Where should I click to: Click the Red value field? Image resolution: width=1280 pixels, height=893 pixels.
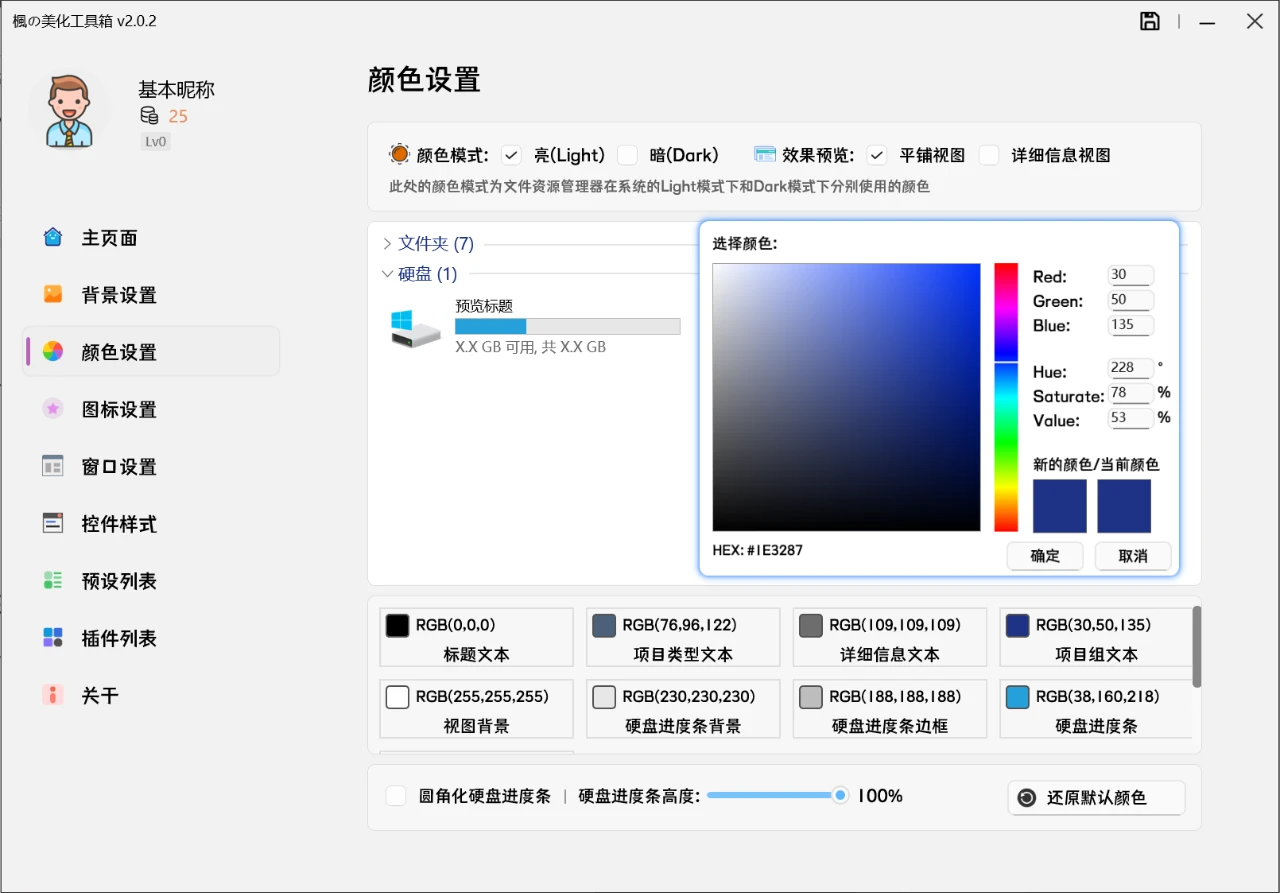coord(1131,276)
